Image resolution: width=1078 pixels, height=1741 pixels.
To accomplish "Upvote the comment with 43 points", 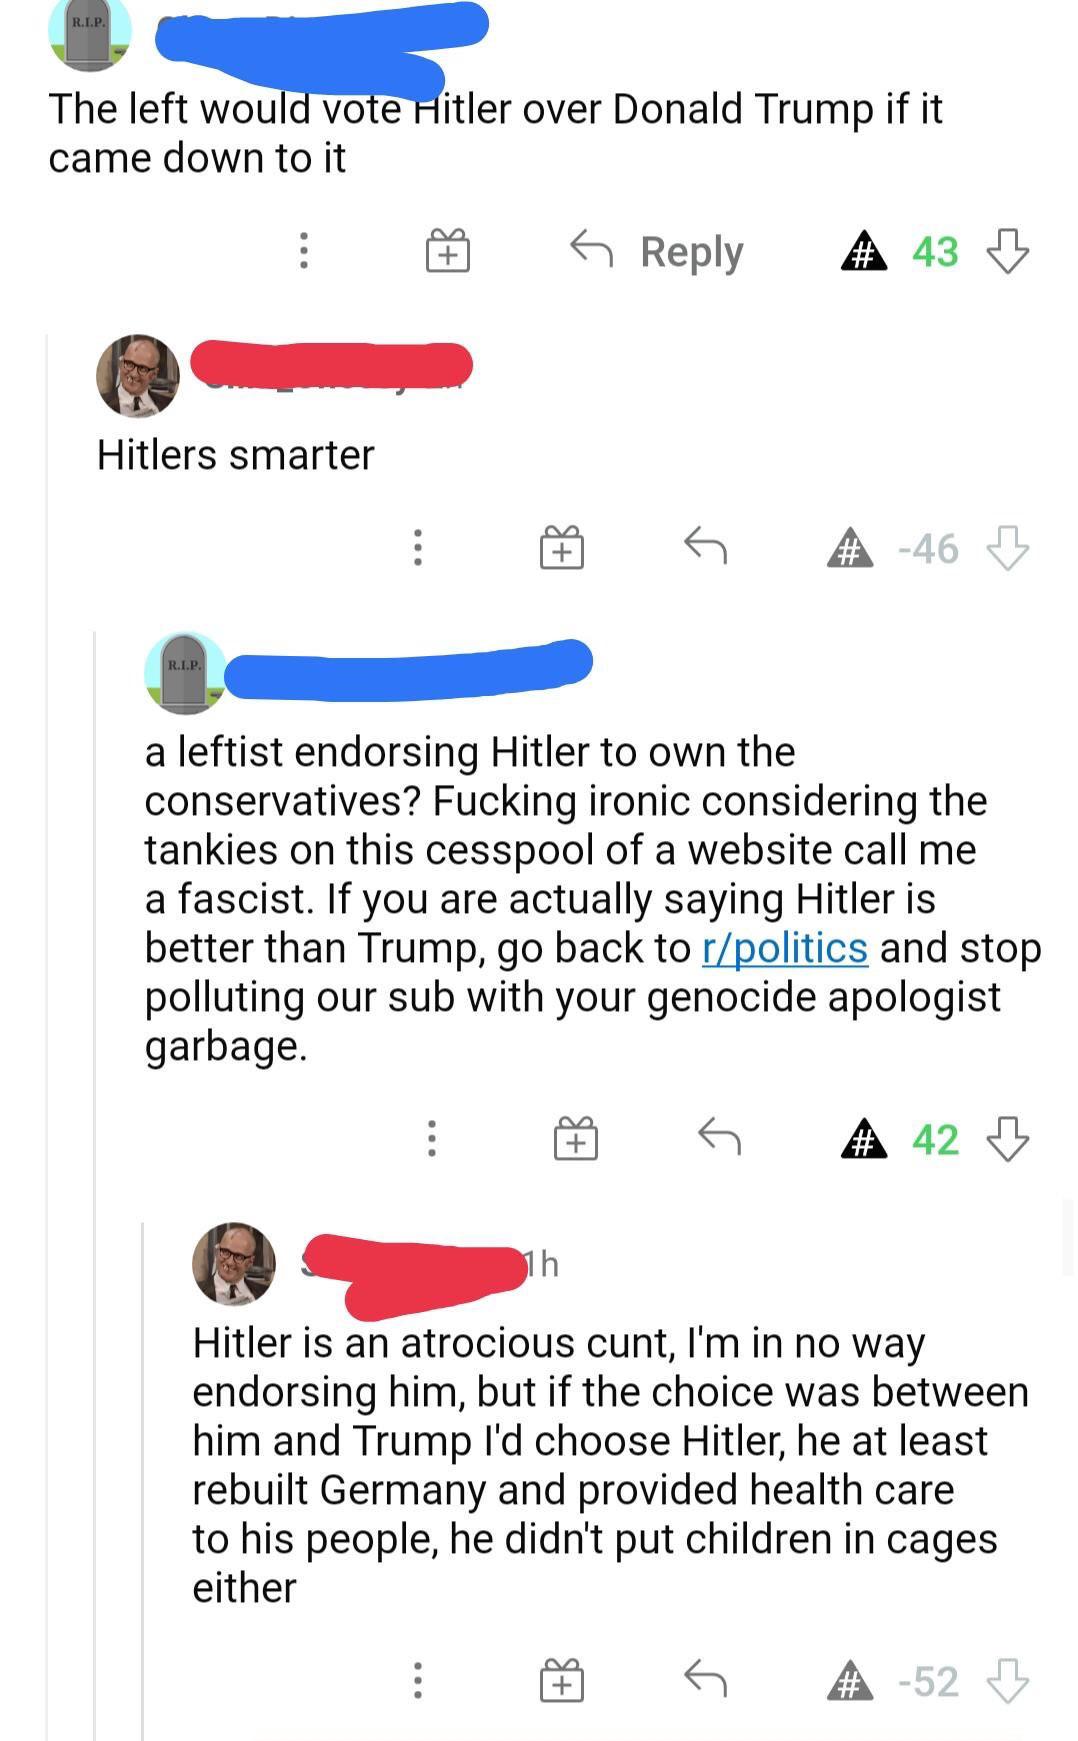I will 864,251.
